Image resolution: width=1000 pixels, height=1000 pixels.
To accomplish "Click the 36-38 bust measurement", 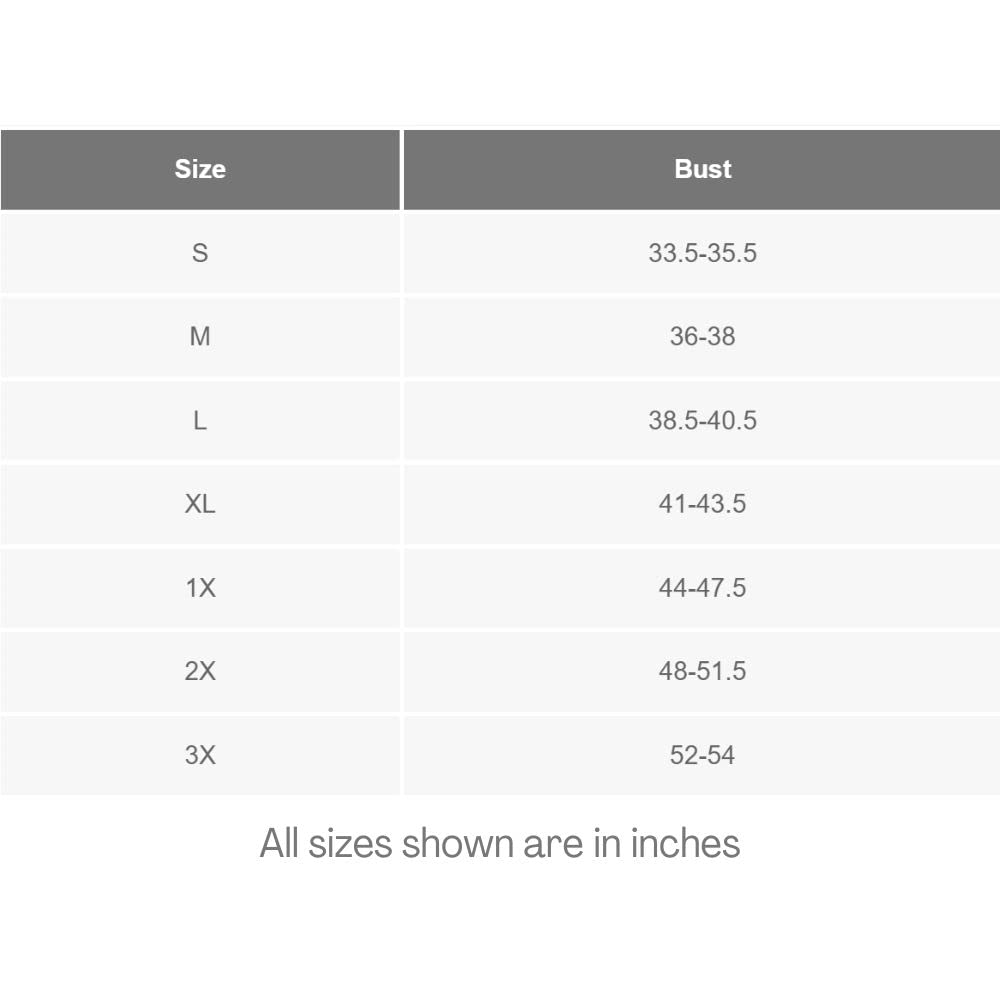I will (702, 337).
